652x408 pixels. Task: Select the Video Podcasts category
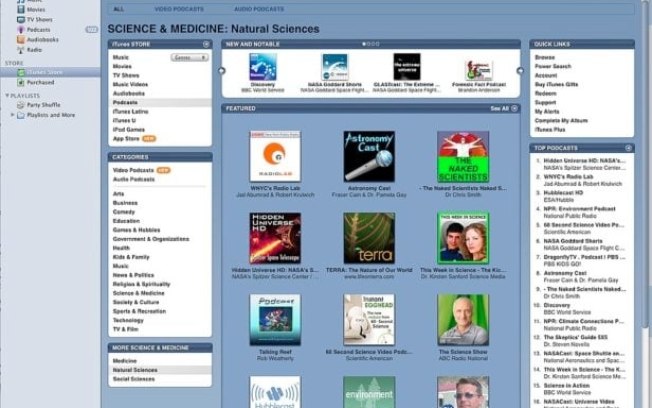point(133,170)
